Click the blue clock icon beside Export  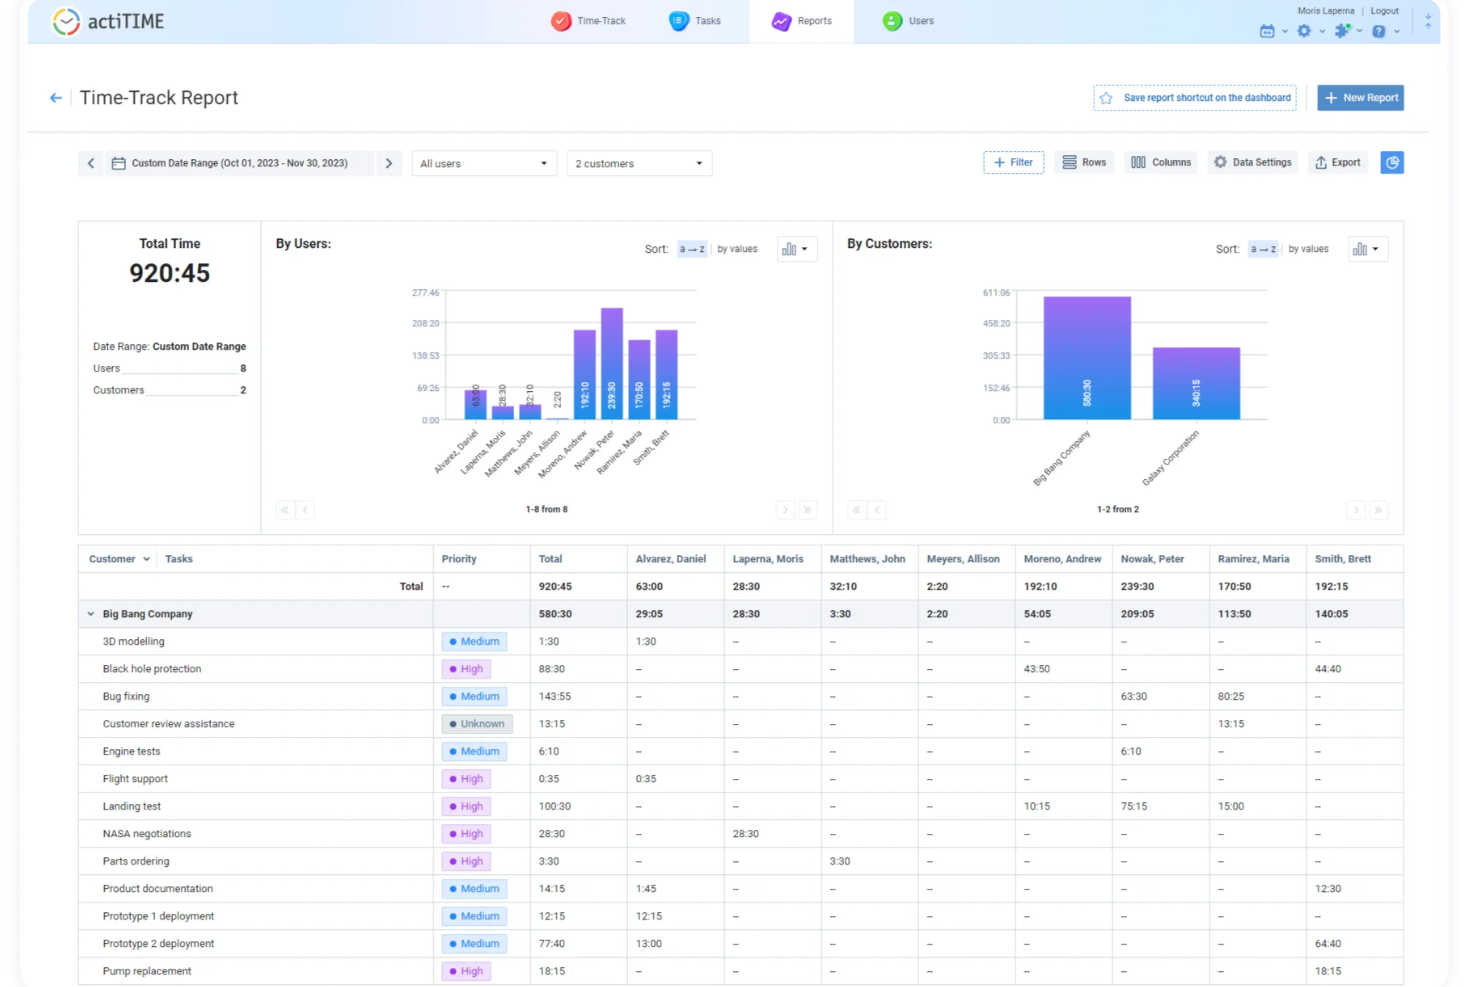click(x=1392, y=162)
